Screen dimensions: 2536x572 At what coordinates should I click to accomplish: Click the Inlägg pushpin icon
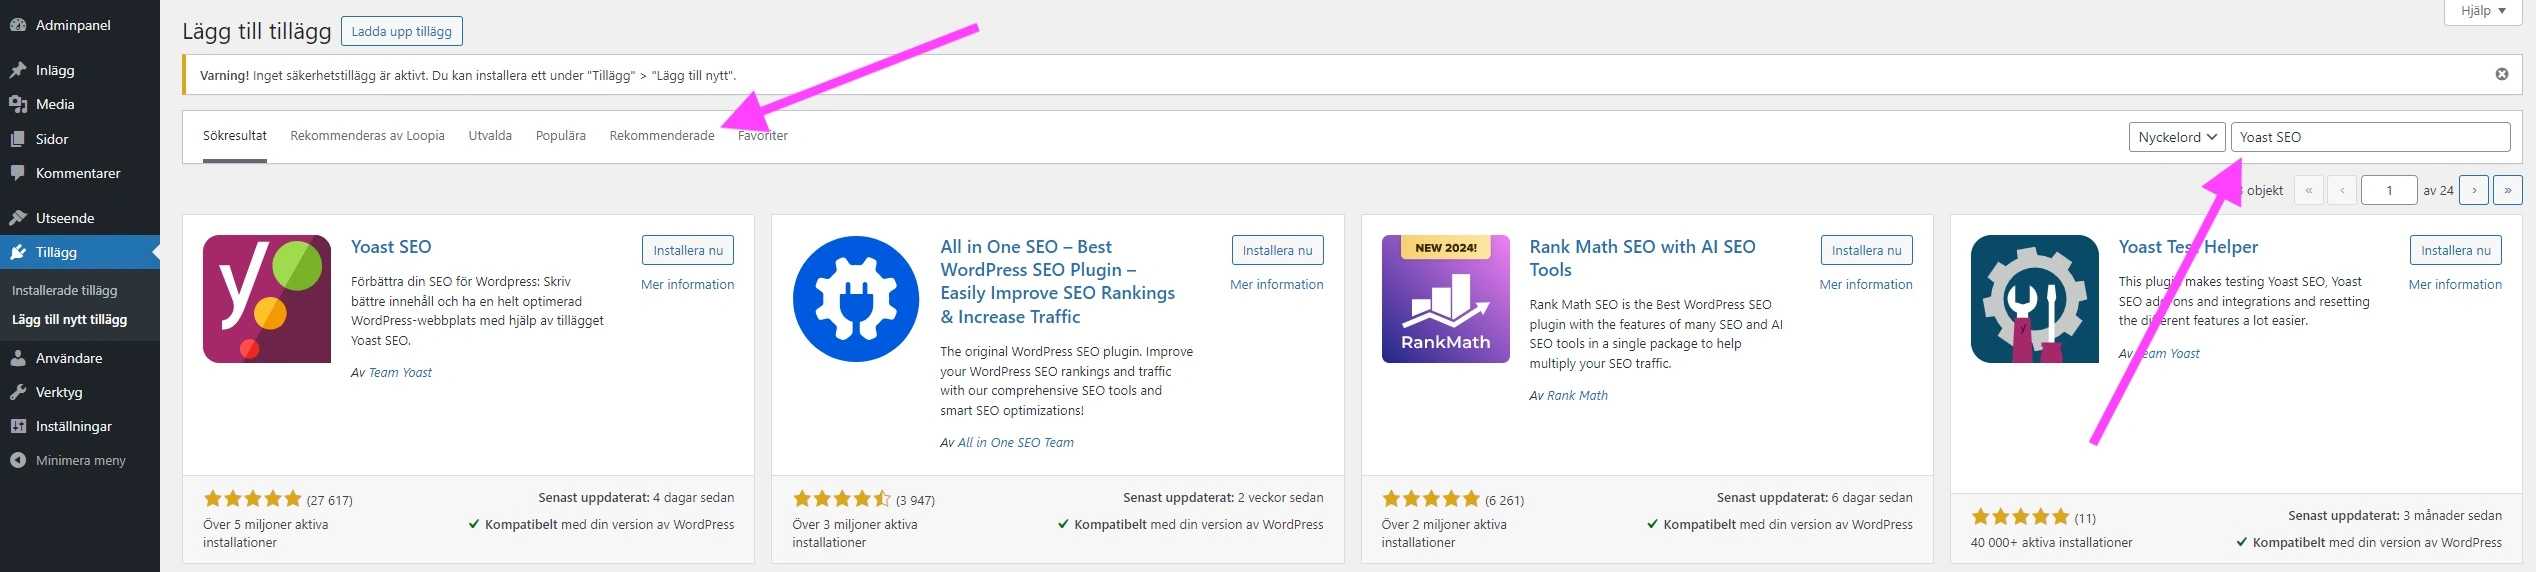coord(18,70)
